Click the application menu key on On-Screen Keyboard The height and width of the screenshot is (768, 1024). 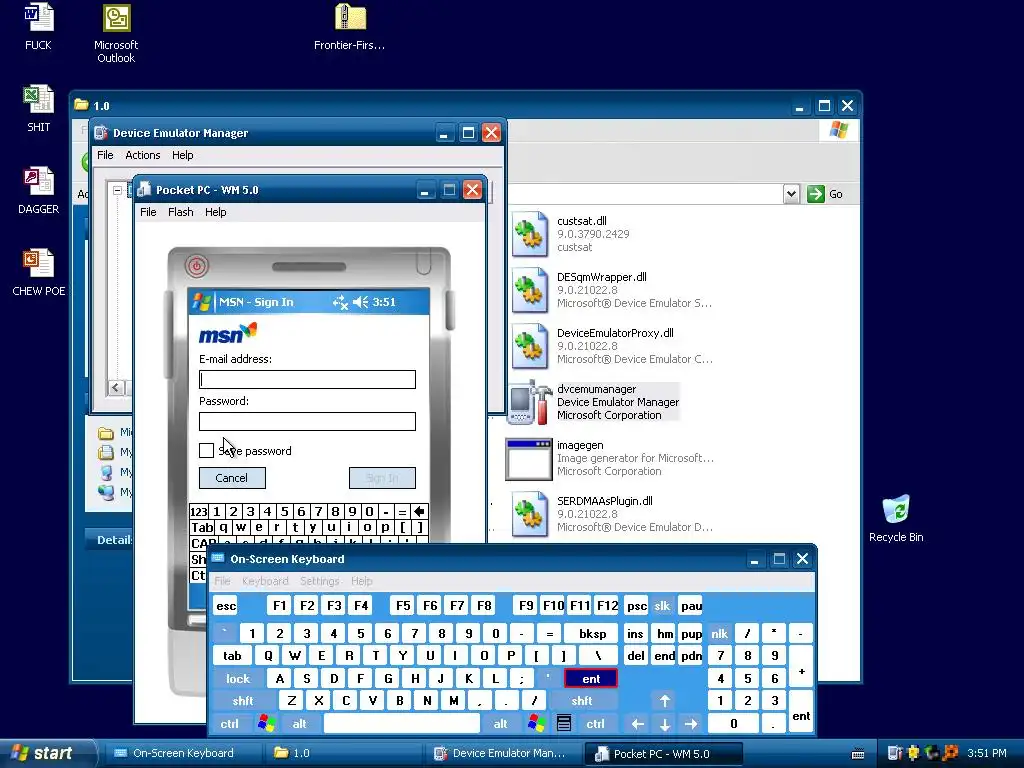[564, 724]
